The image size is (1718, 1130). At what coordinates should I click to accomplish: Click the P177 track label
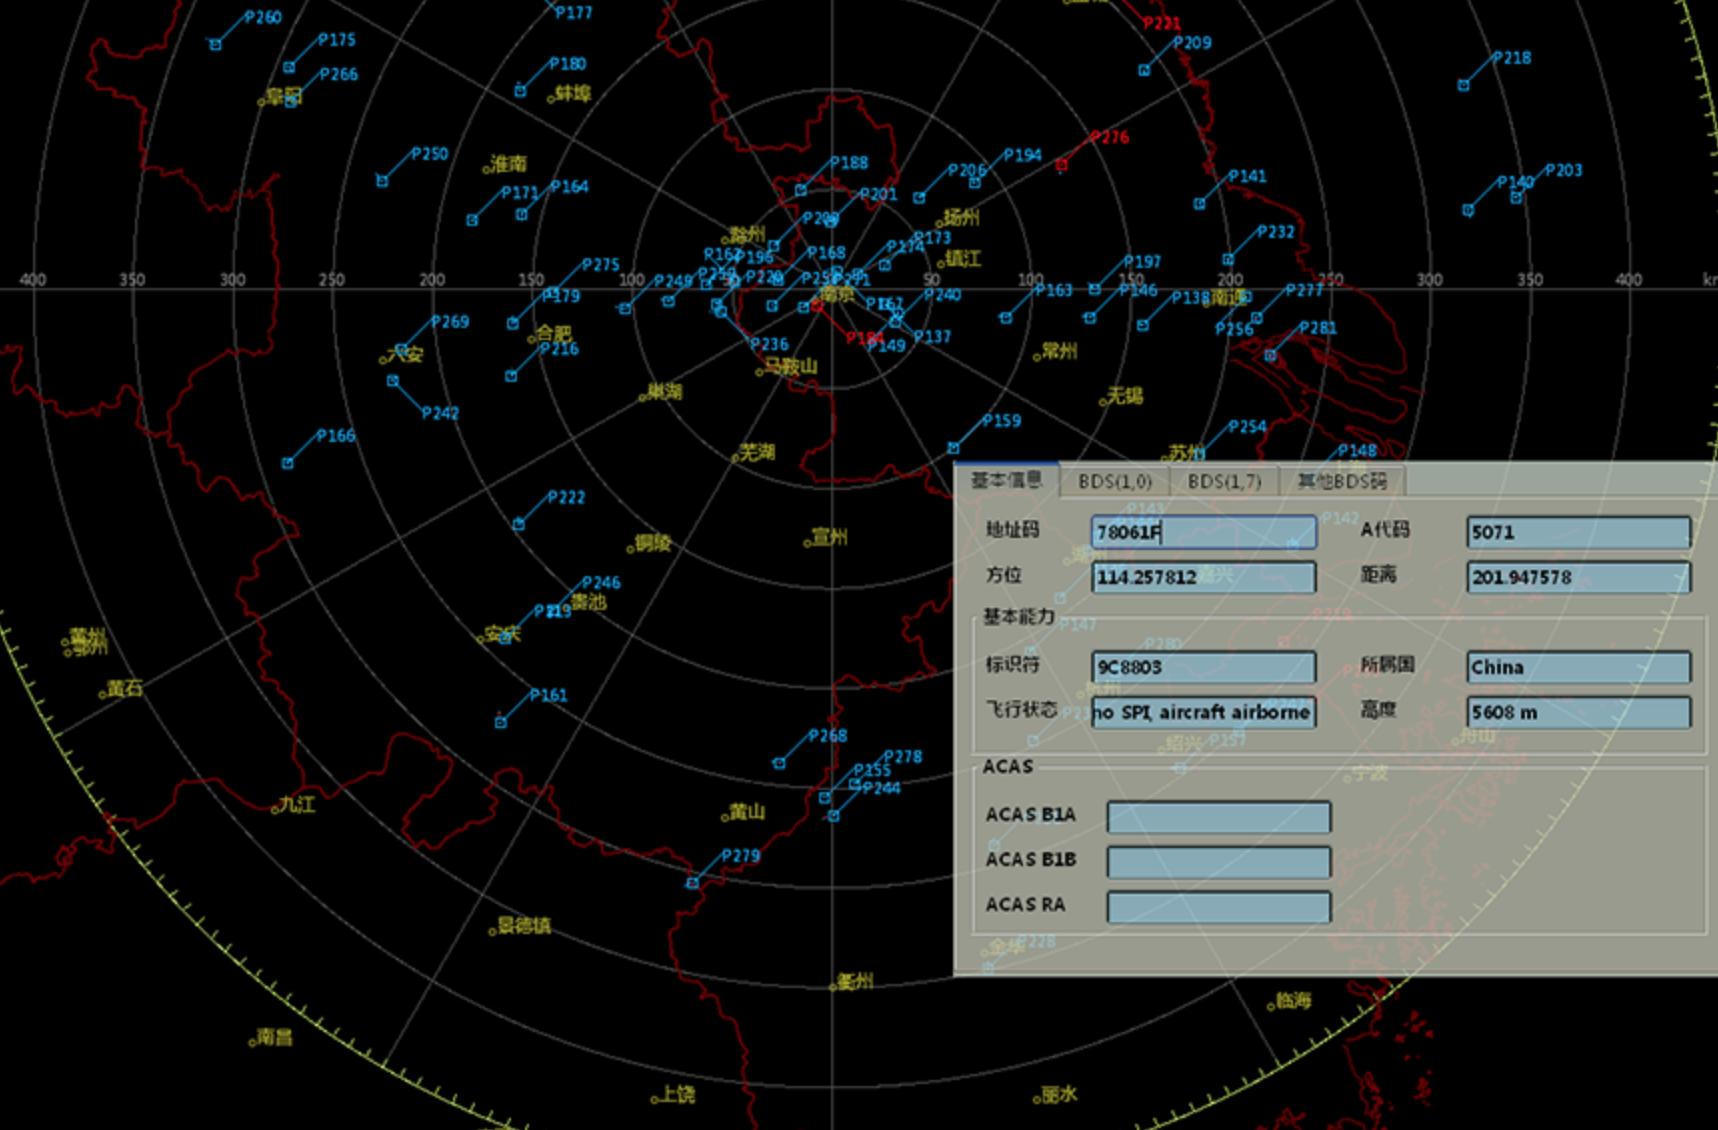[x=574, y=13]
